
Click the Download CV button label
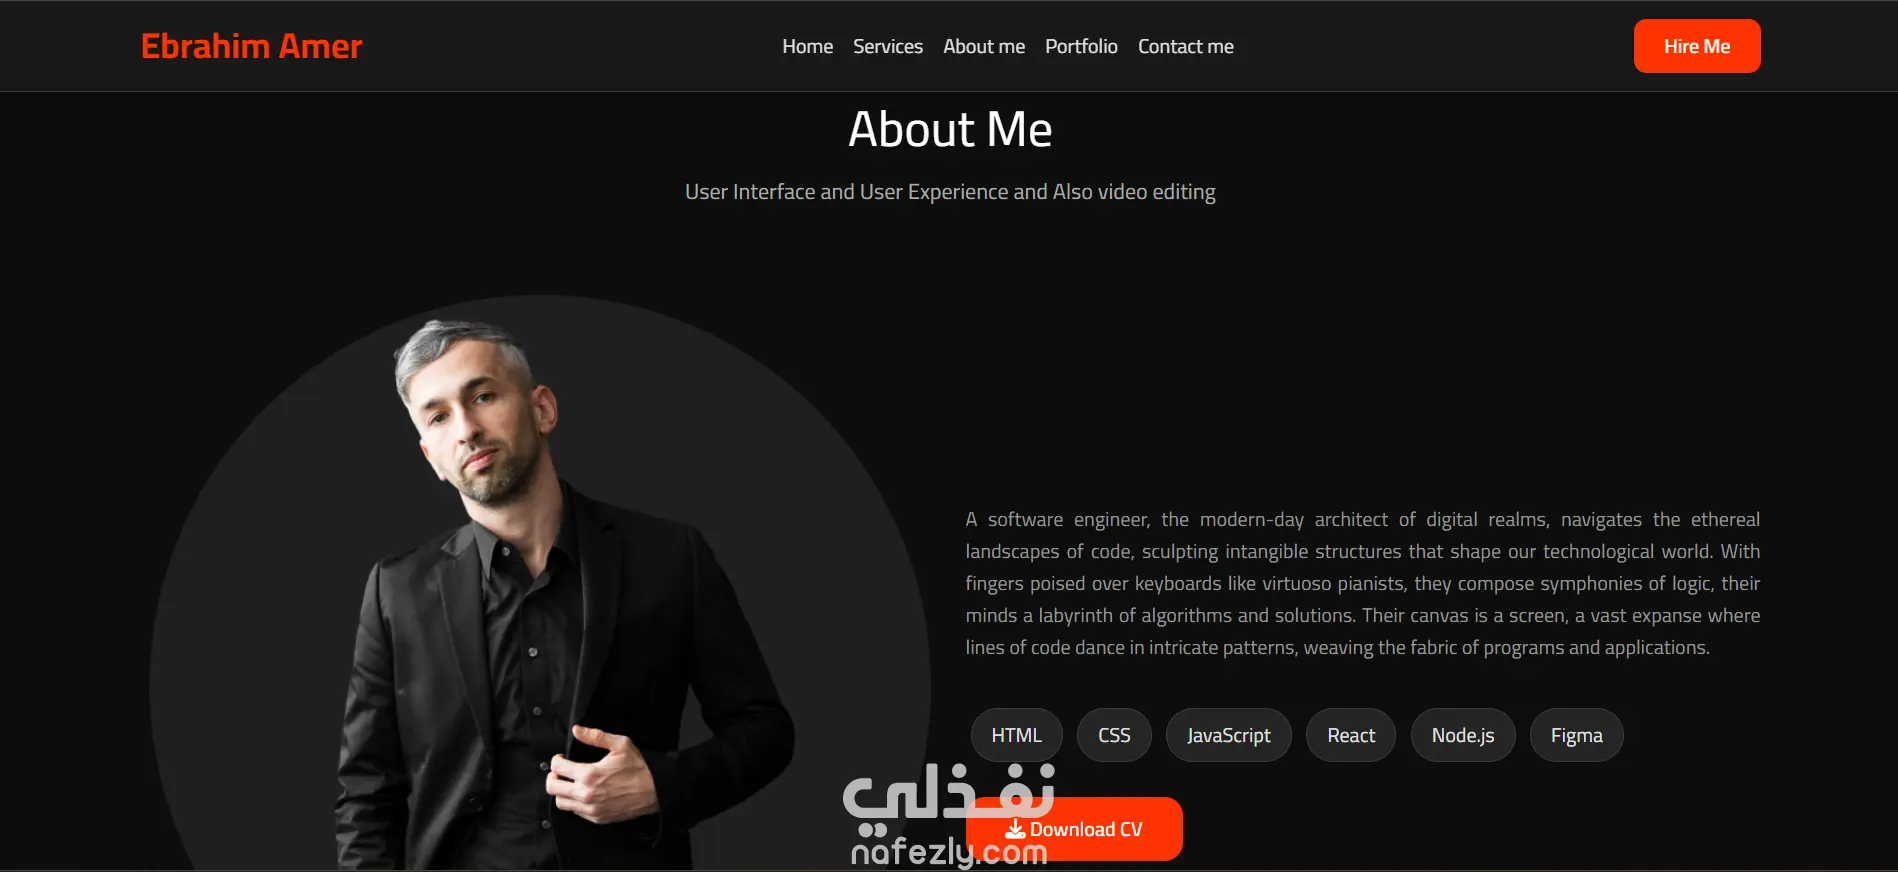click(x=1086, y=829)
